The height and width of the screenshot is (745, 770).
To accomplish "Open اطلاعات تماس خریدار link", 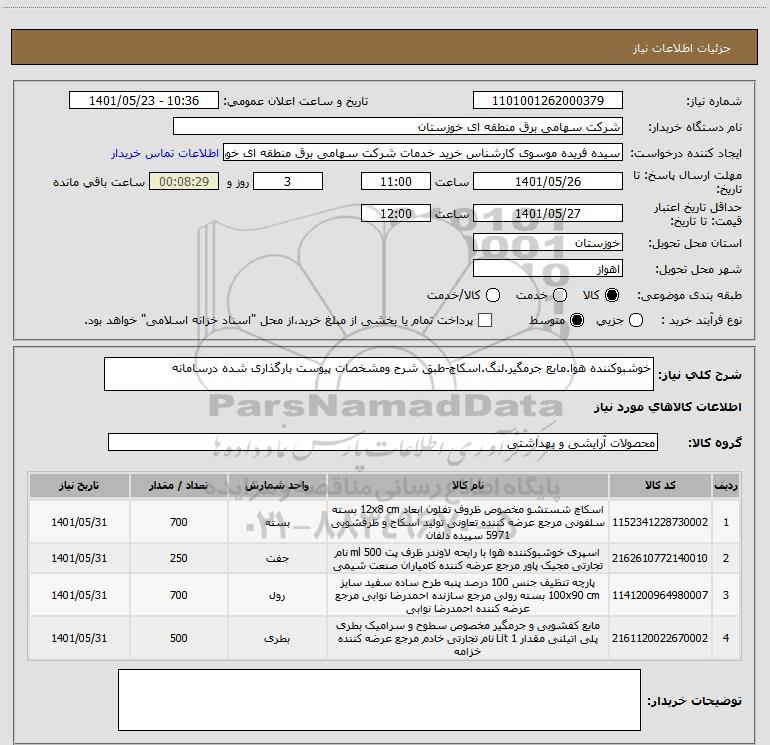I will 163,154.
